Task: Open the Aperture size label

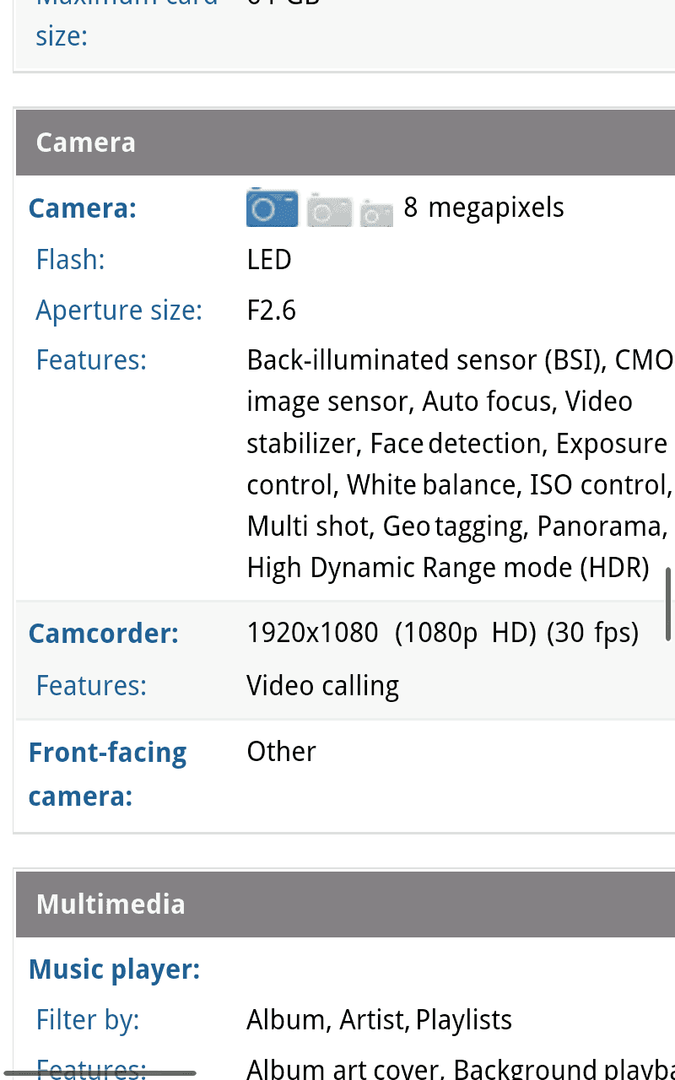Action: click(119, 311)
